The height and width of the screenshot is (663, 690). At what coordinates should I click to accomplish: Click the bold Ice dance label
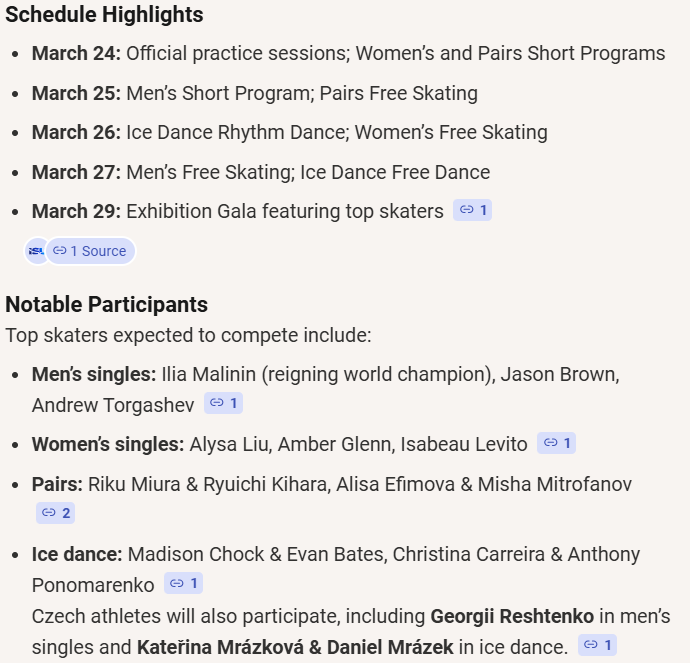coord(77,554)
